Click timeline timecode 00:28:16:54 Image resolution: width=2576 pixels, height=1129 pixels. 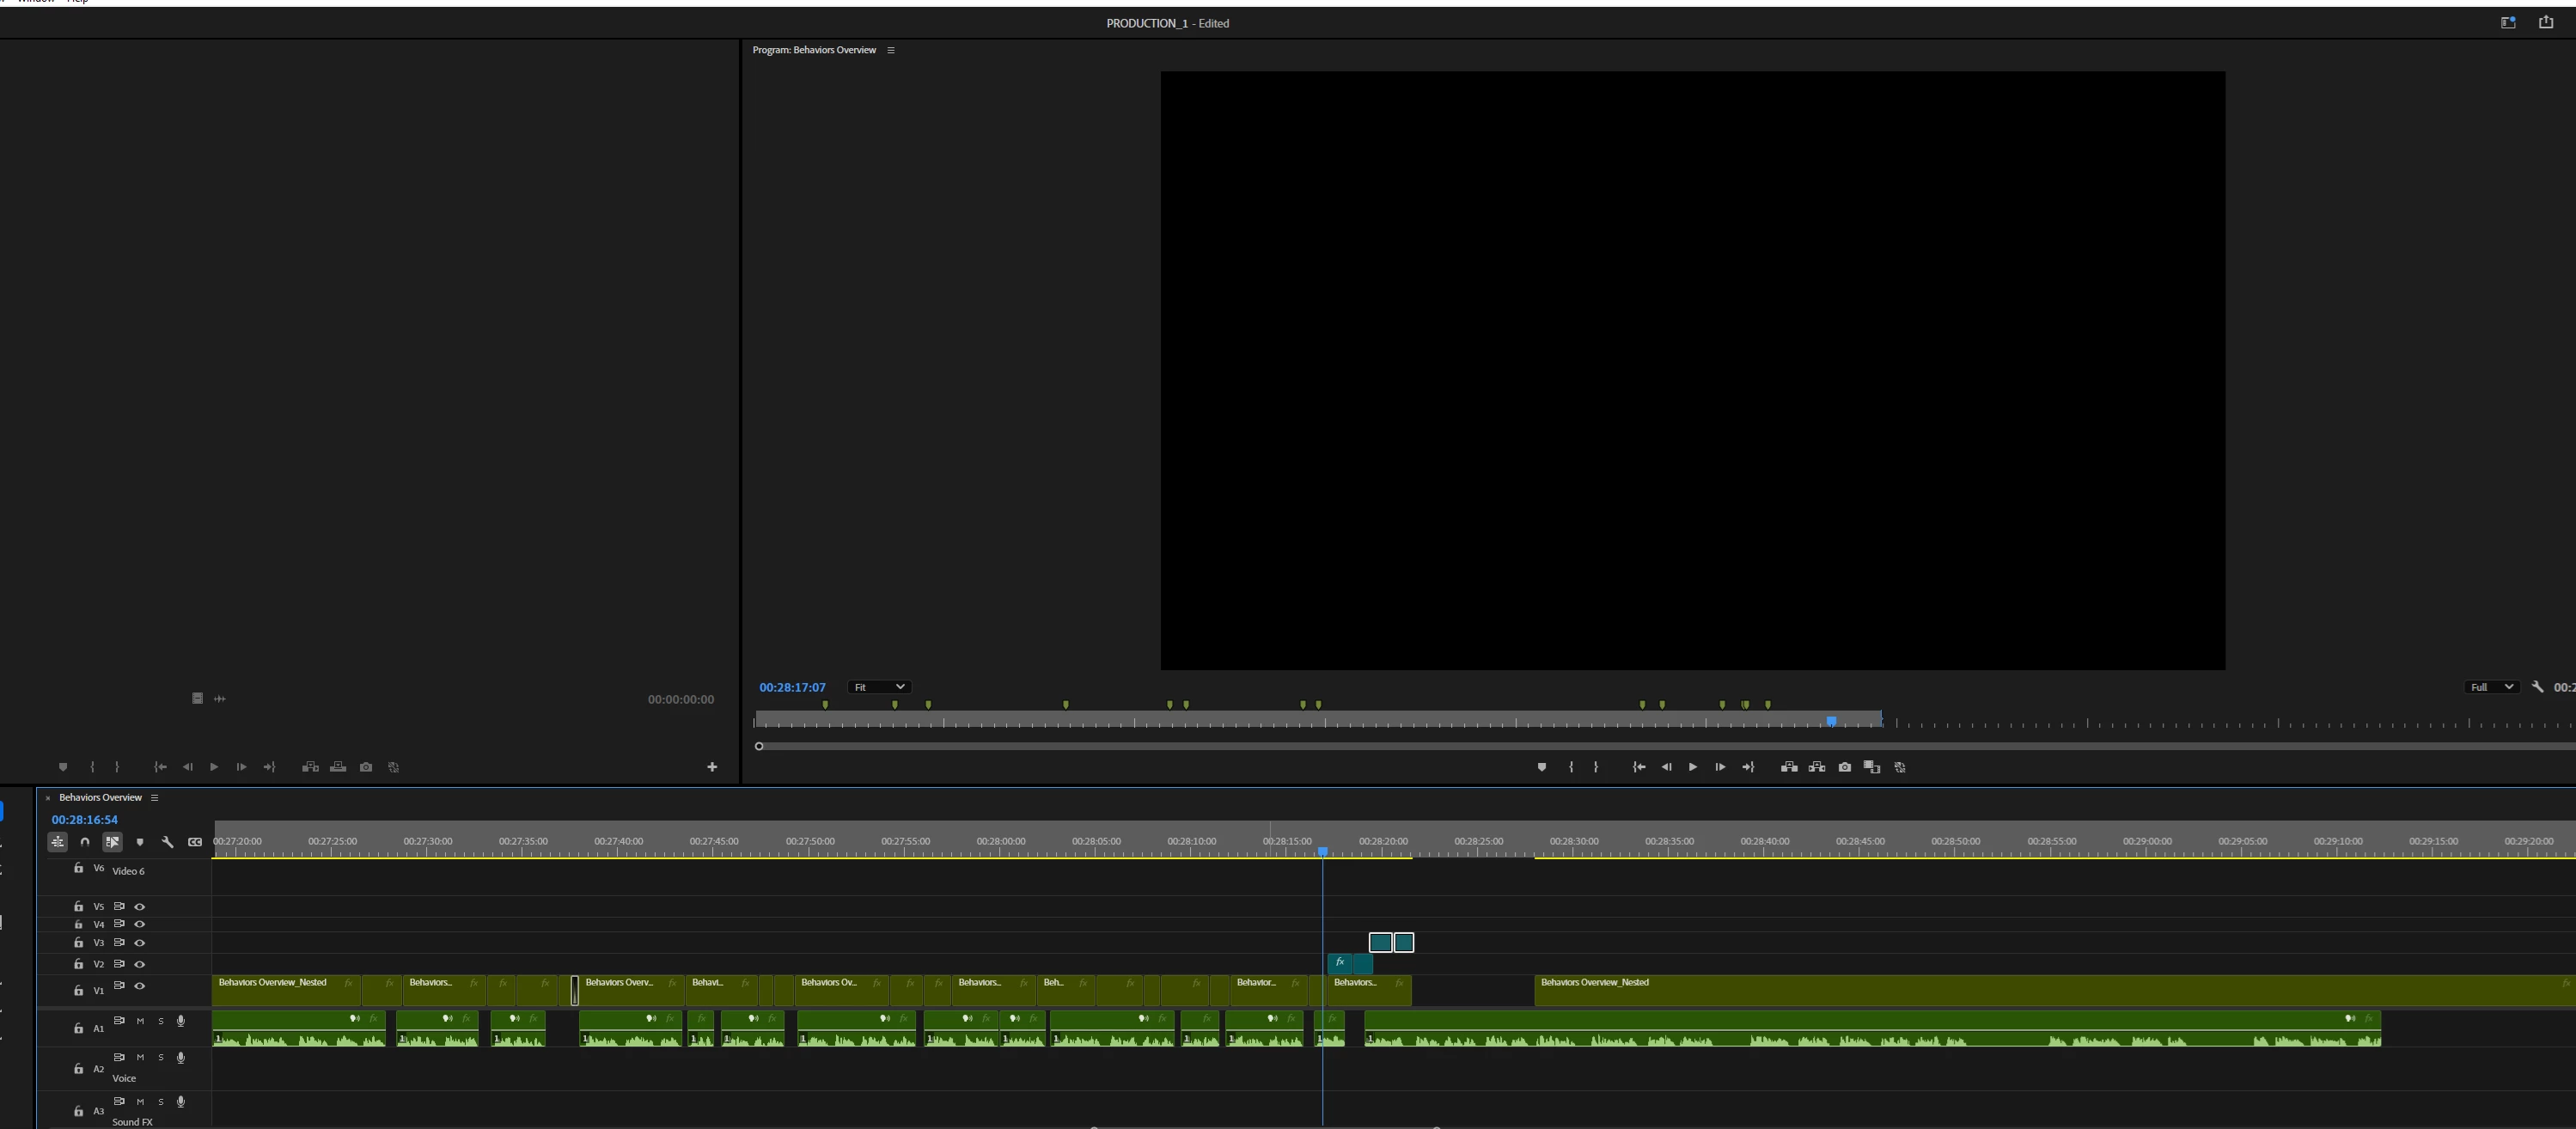point(84,819)
